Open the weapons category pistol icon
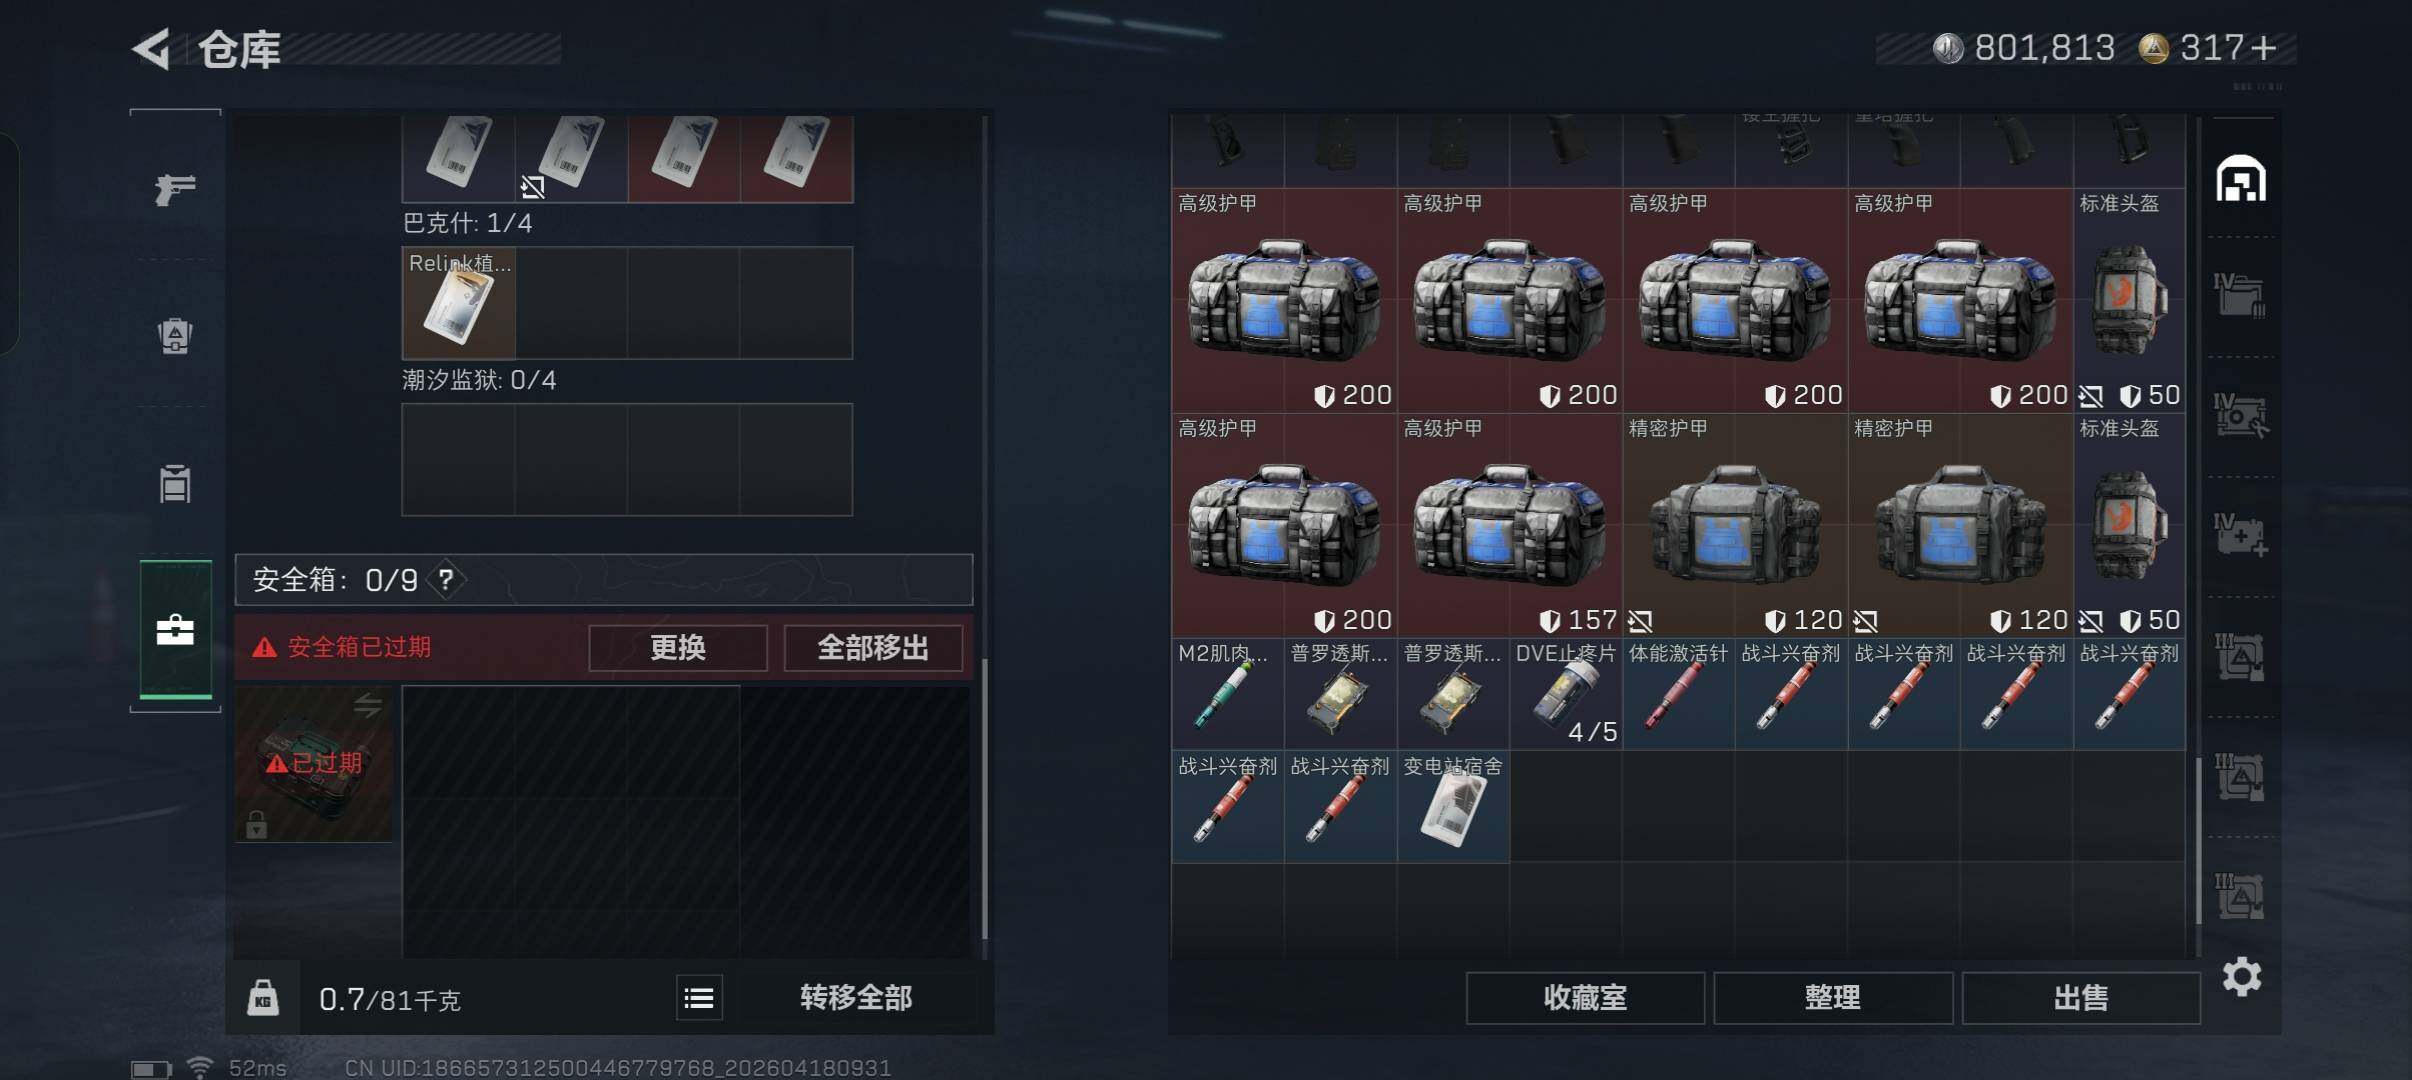Screen dimensions: 2412x1080 click(x=175, y=188)
